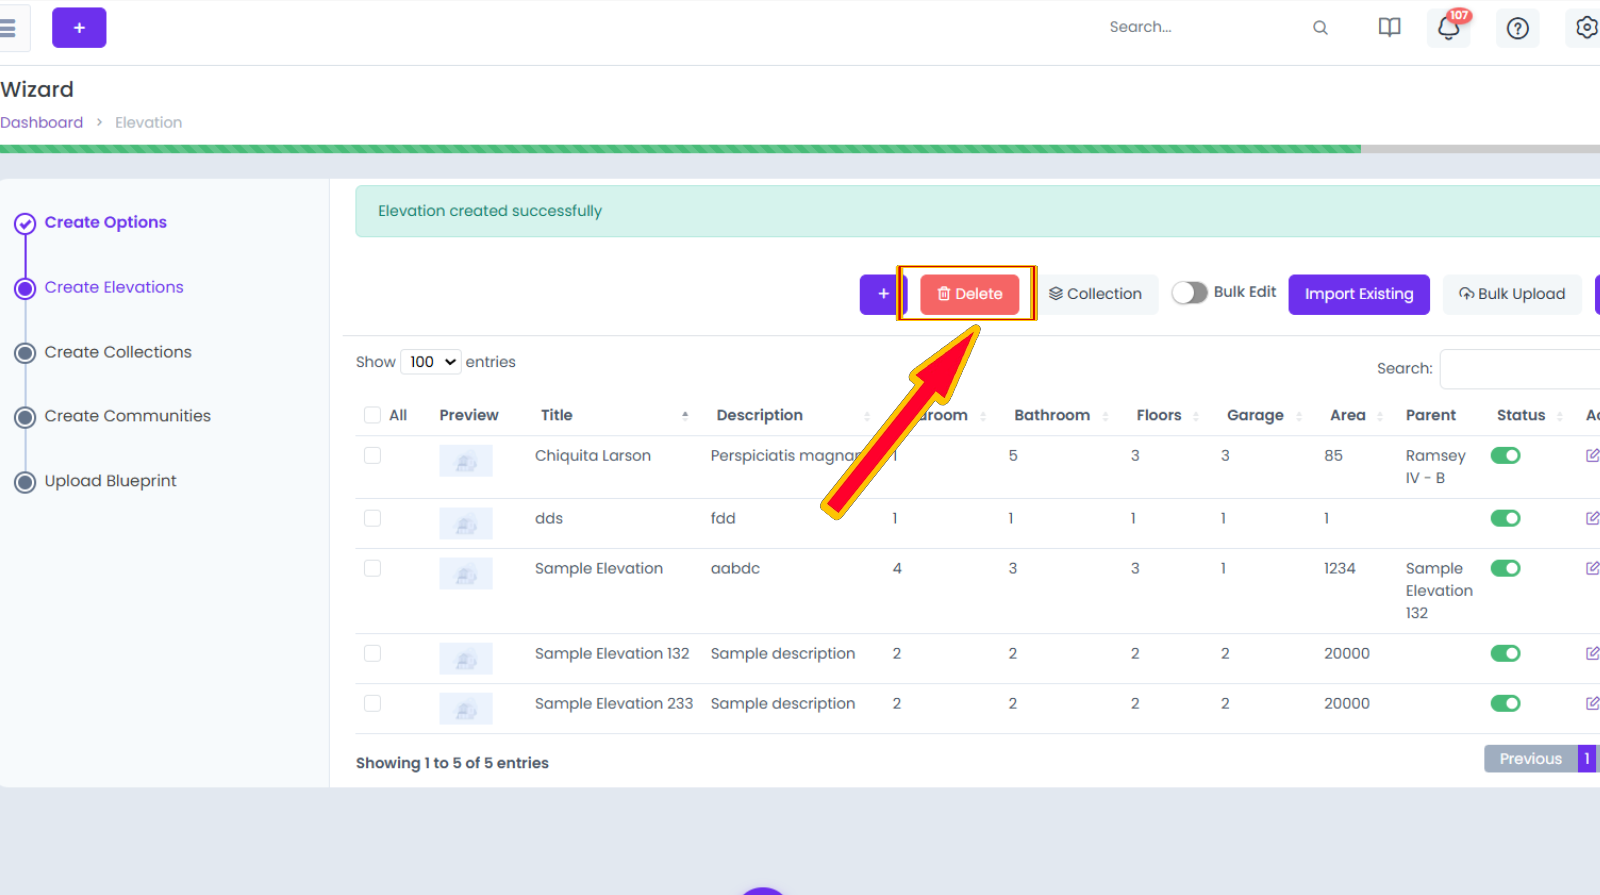Check the dds row checkbox

(x=373, y=518)
